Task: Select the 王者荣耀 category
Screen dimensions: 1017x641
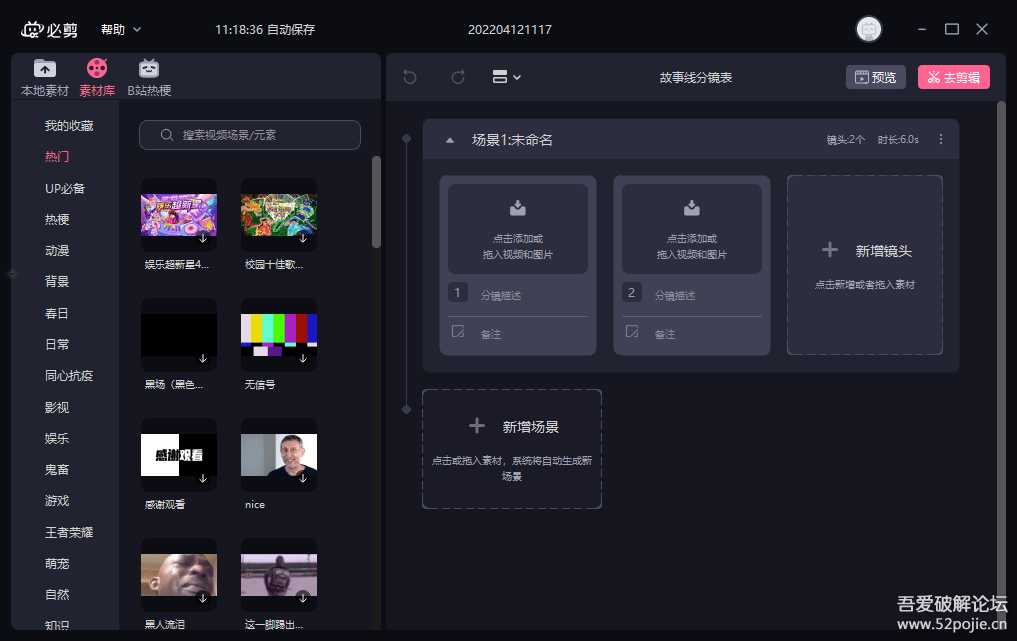Action: [69, 532]
